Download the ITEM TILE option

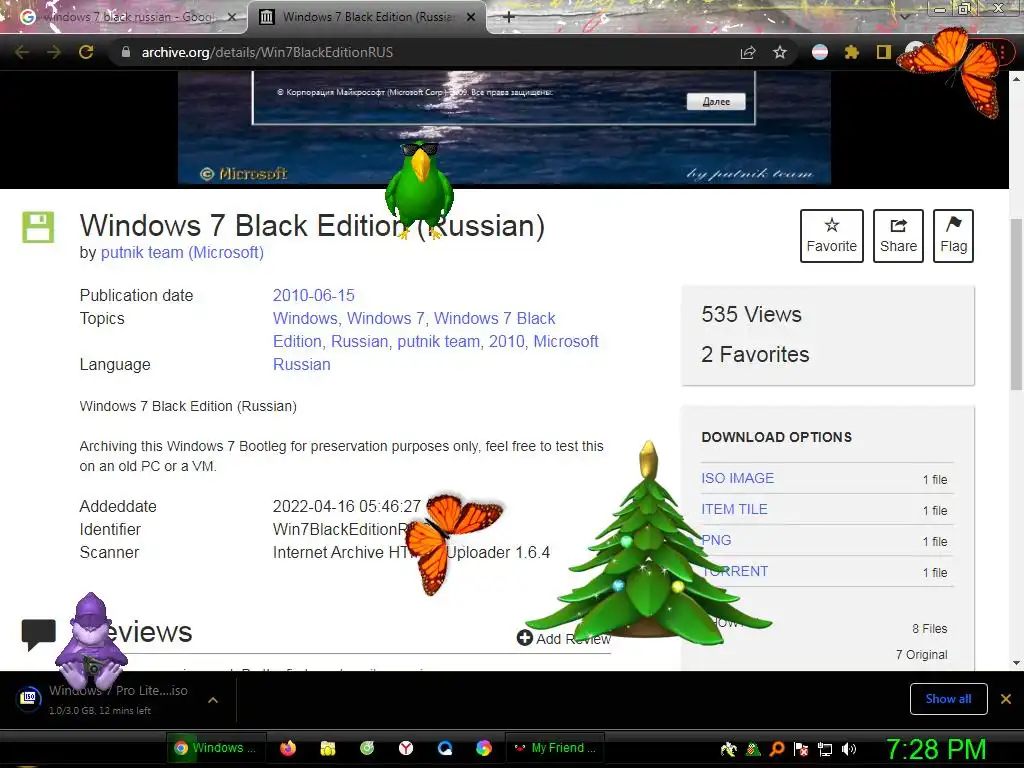click(x=734, y=509)
